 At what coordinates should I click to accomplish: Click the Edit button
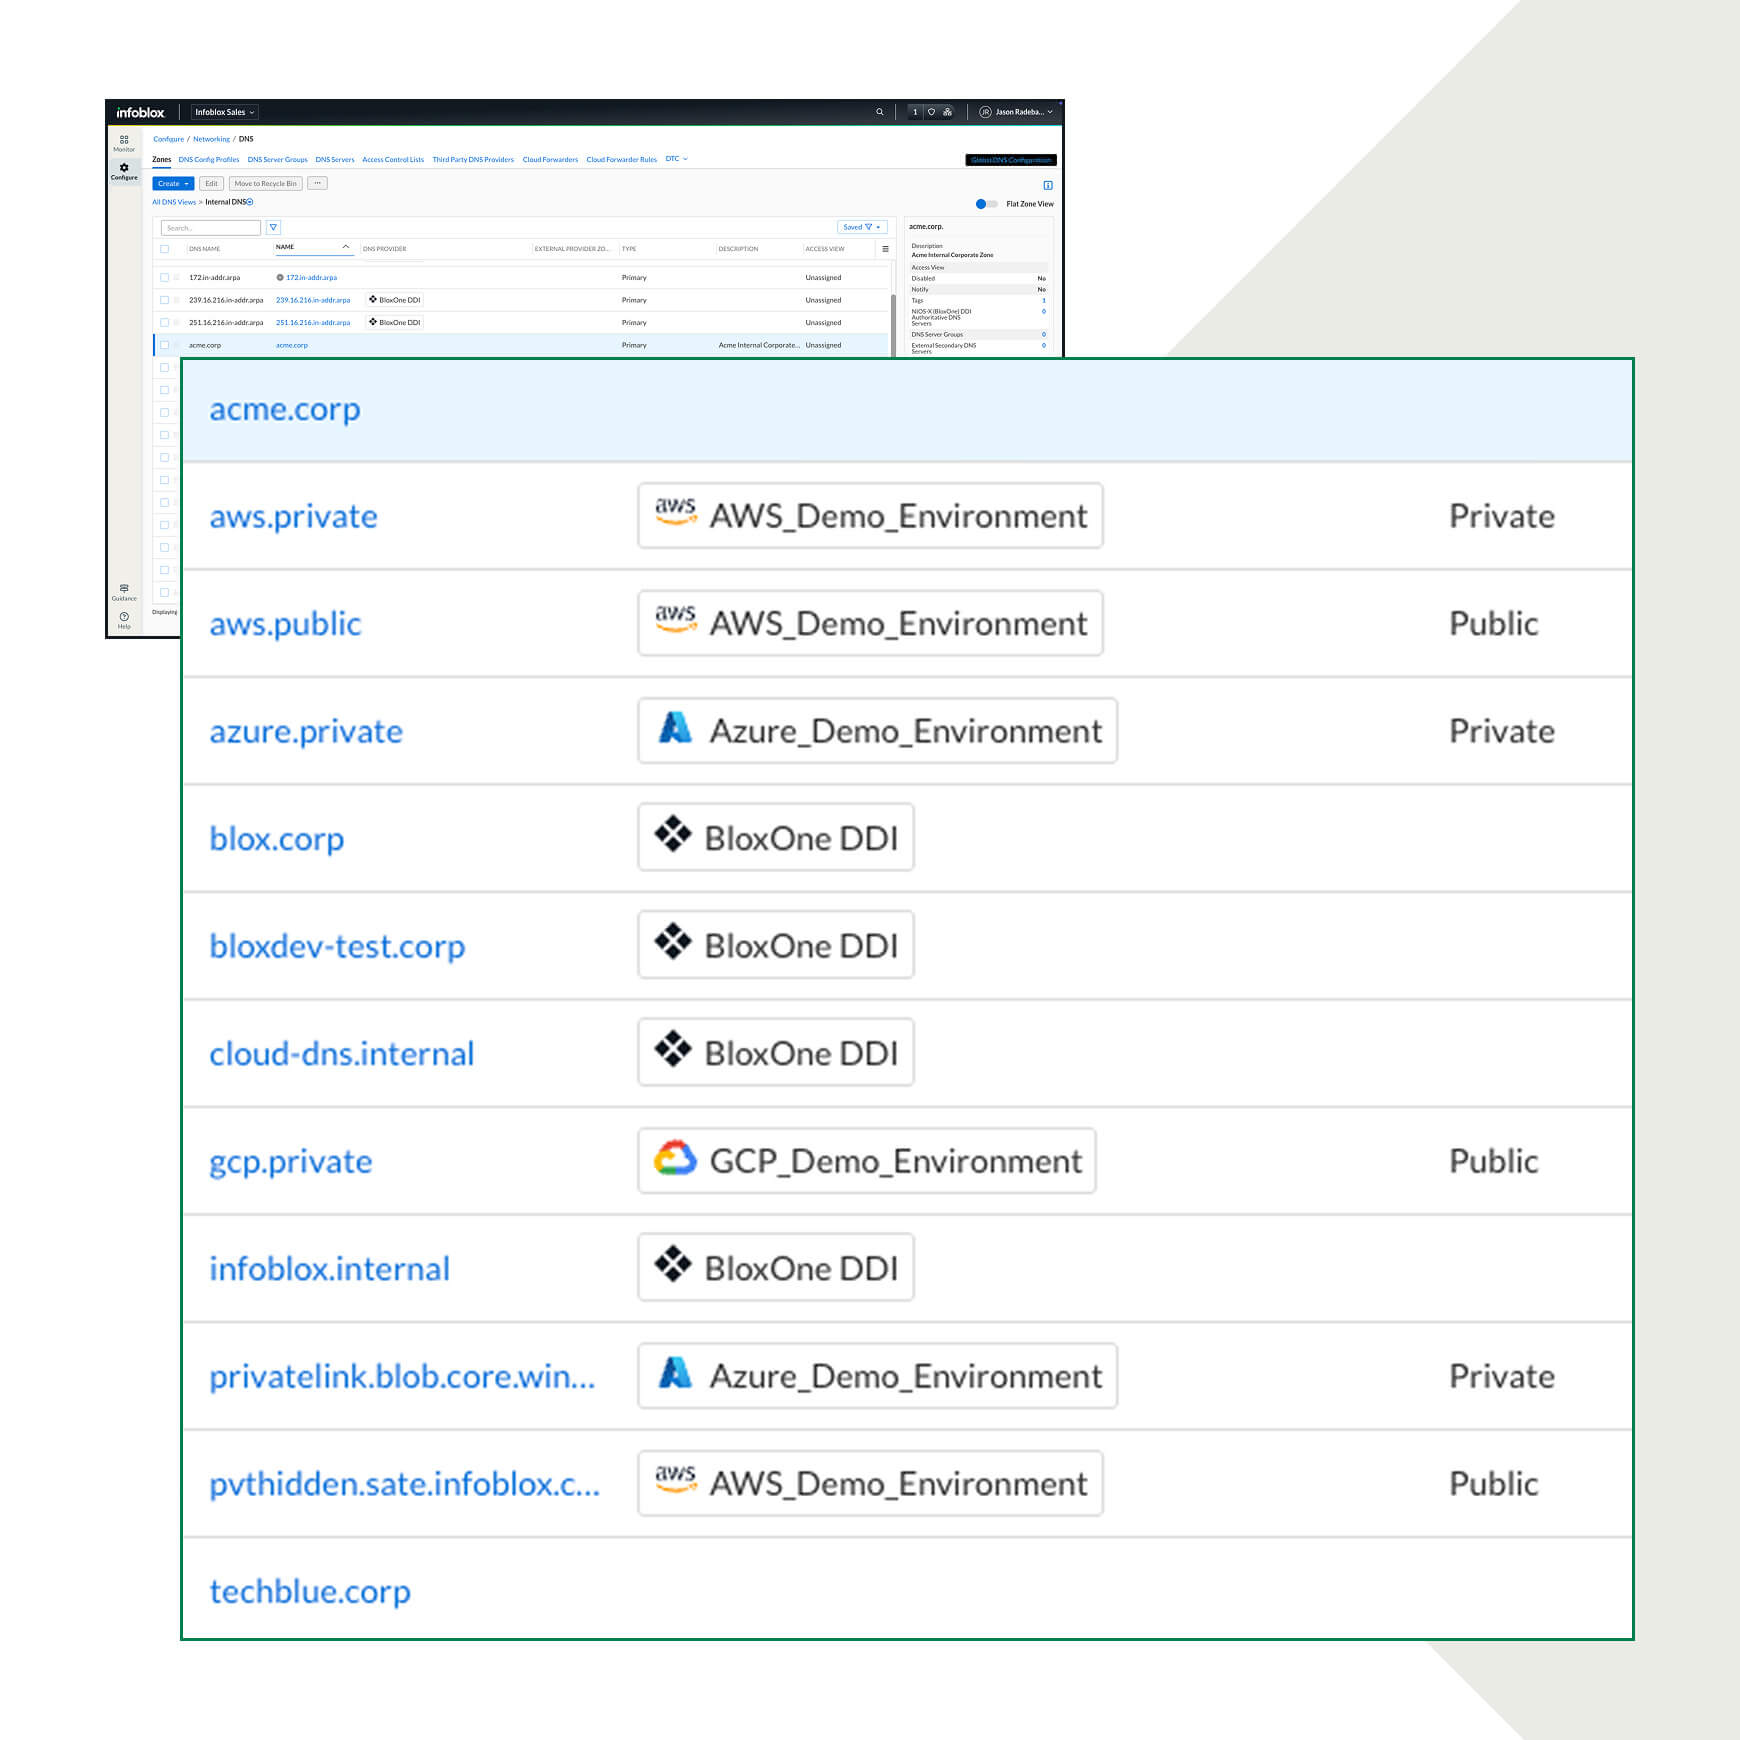[x=211, y=183]
